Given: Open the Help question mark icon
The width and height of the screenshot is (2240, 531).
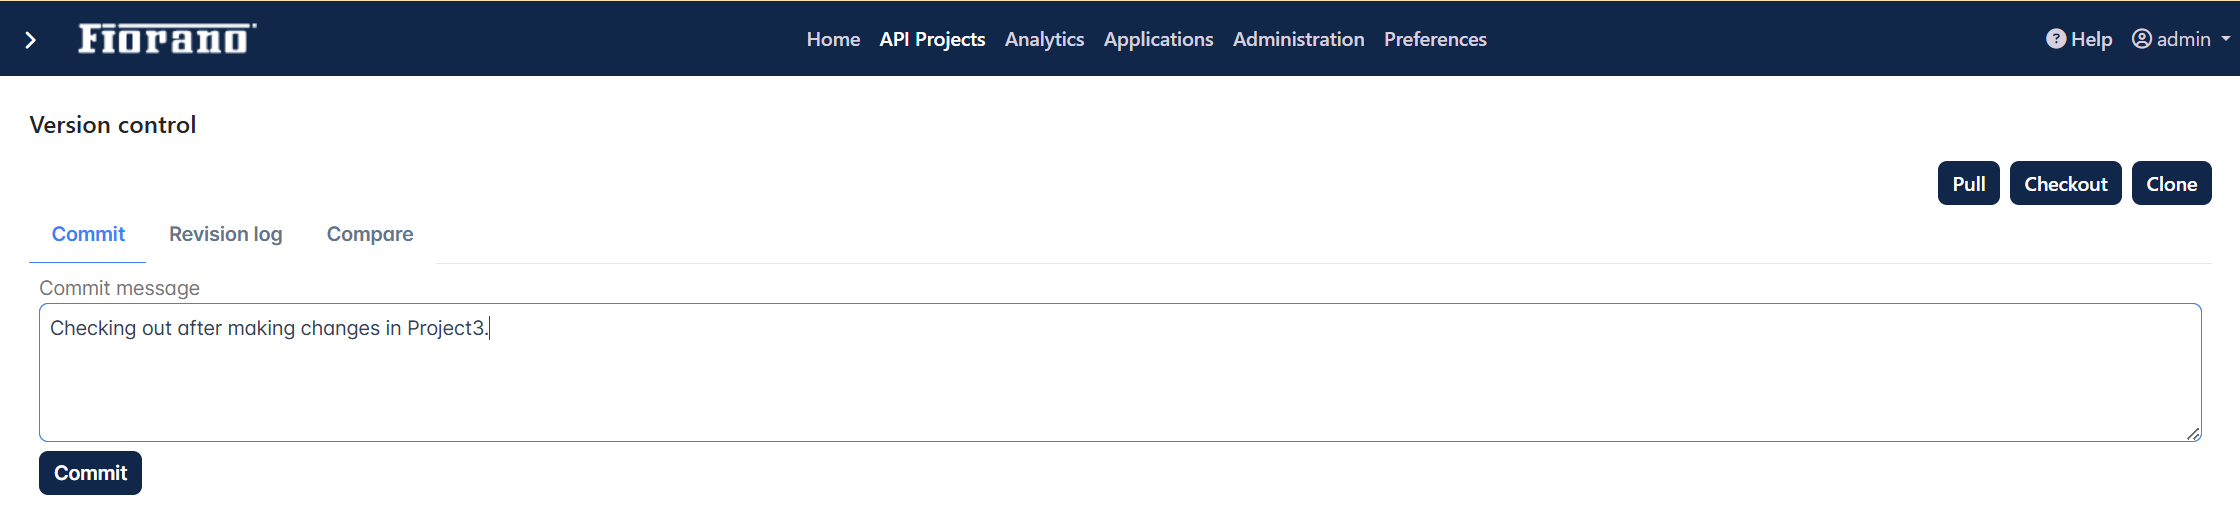Looking at the screenshot, I should pyautogui.click(x=2056, y=39).
